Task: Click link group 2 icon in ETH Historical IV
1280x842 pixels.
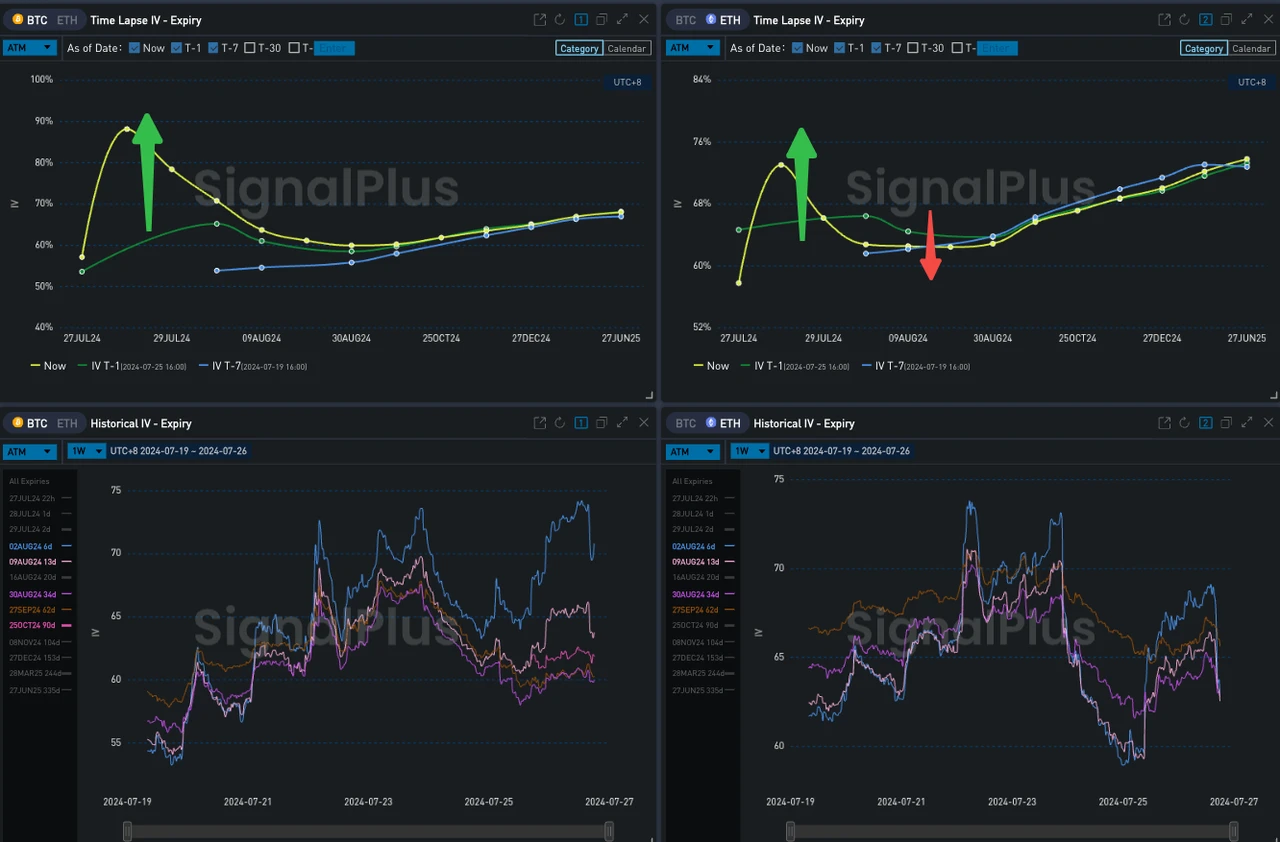Action: click(x=1205, y=423)
